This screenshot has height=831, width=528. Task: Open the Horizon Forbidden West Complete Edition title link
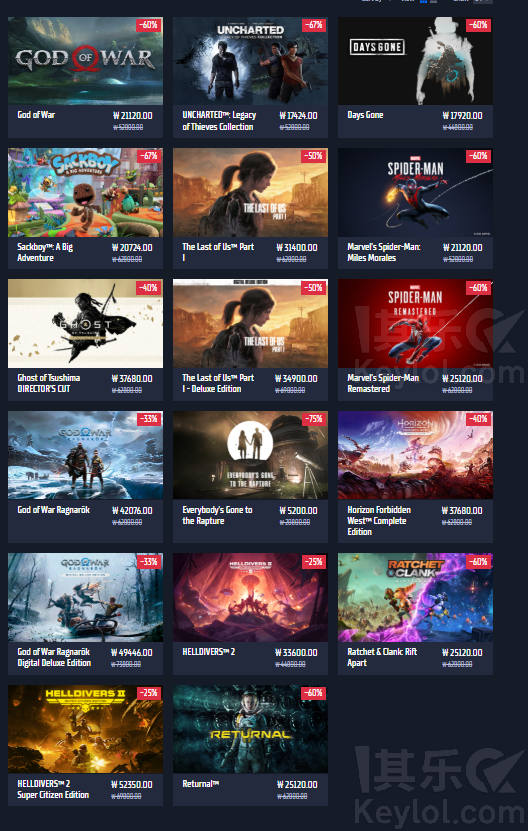click(379, 520)
